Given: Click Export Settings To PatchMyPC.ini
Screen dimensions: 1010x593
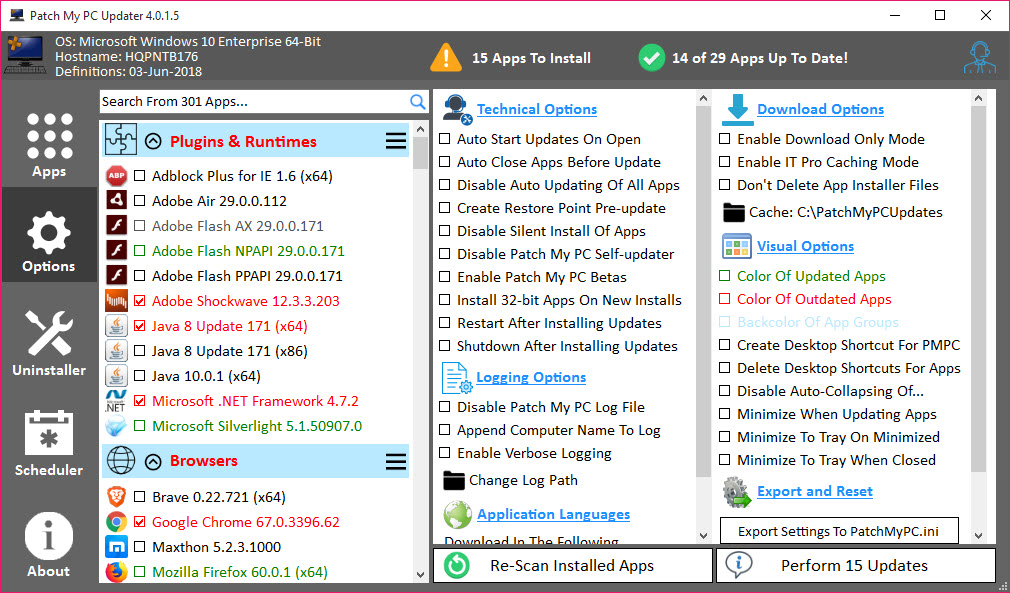Looking at the screenshot, I should (x=839, y=531).
